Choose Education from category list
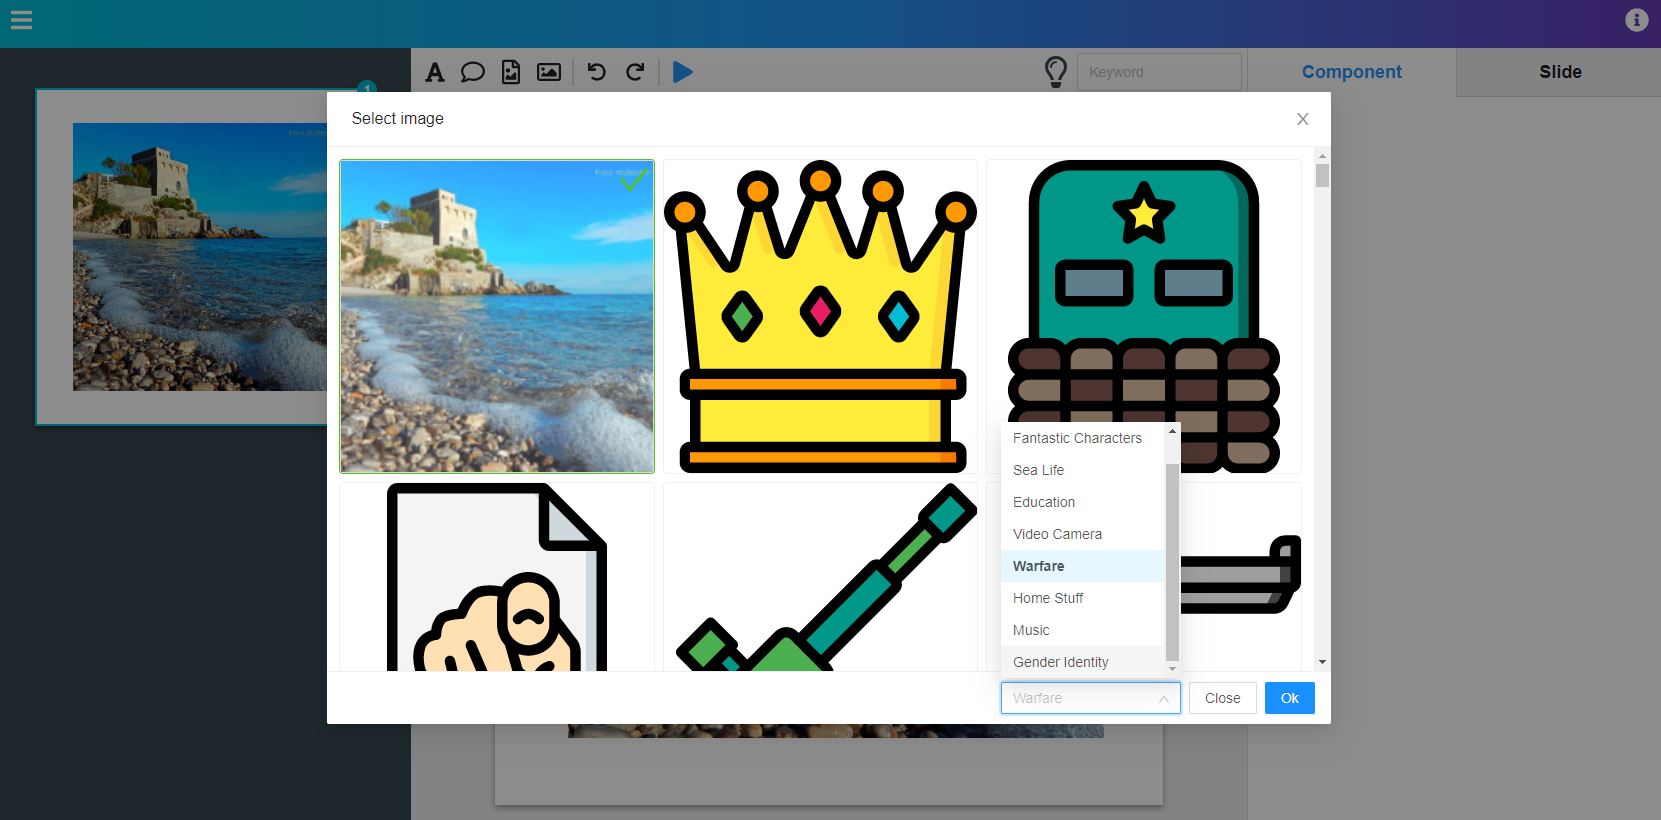The height and width of the screenshot is (820, 1661). 1043,502
